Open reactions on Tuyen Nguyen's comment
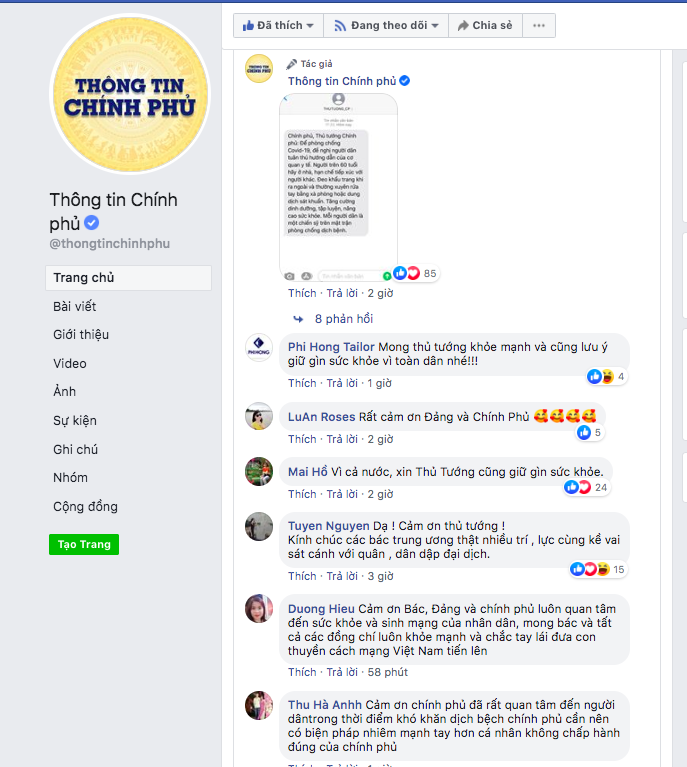687x767 pixels. click(597, 569)
